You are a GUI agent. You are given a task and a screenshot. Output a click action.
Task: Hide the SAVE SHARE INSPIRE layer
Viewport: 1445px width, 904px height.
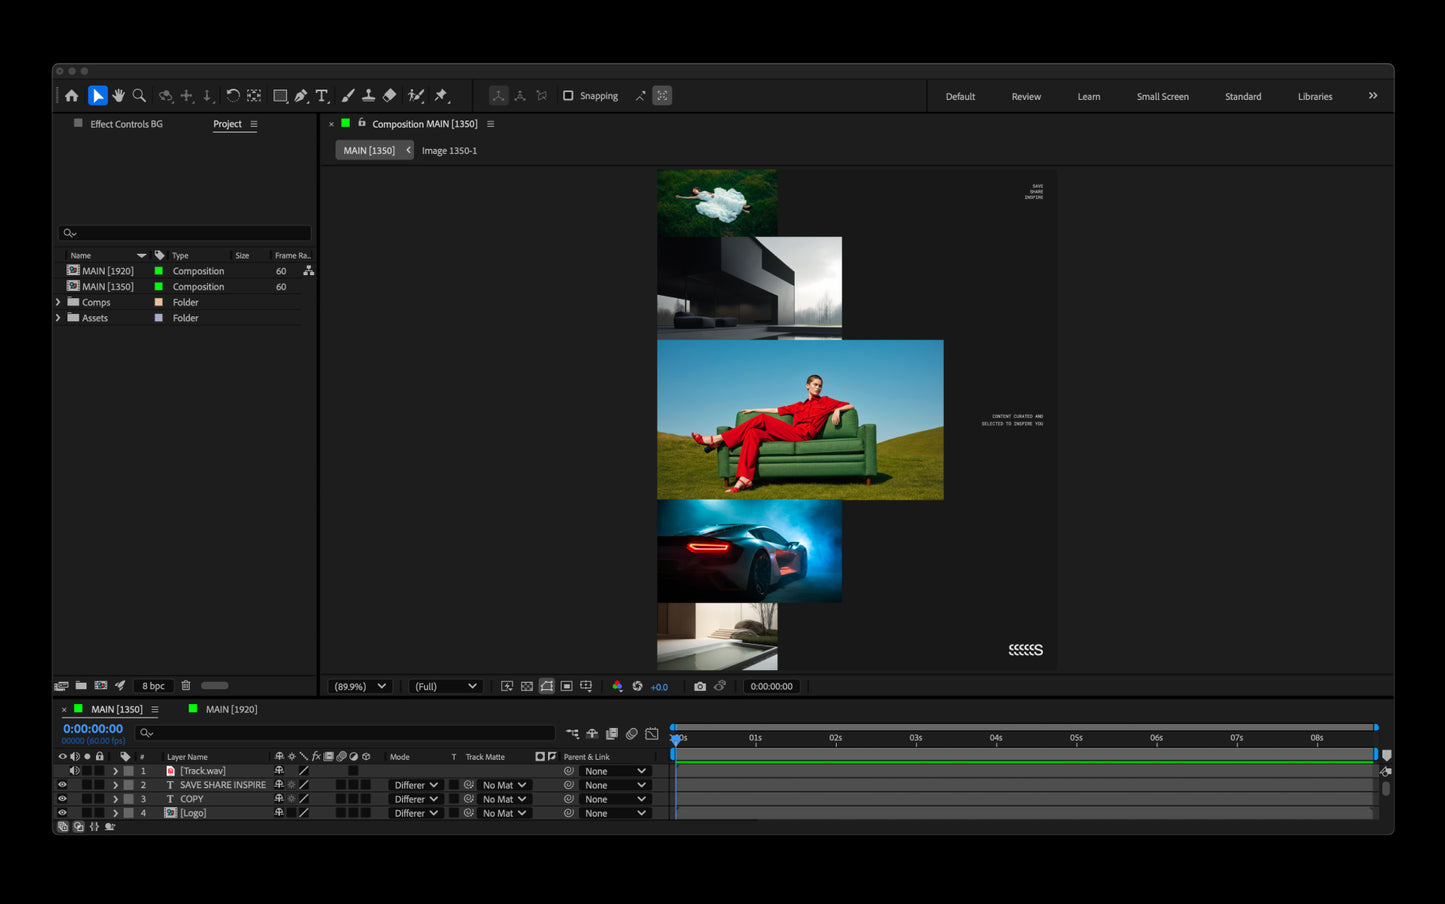tap(62, 785)
